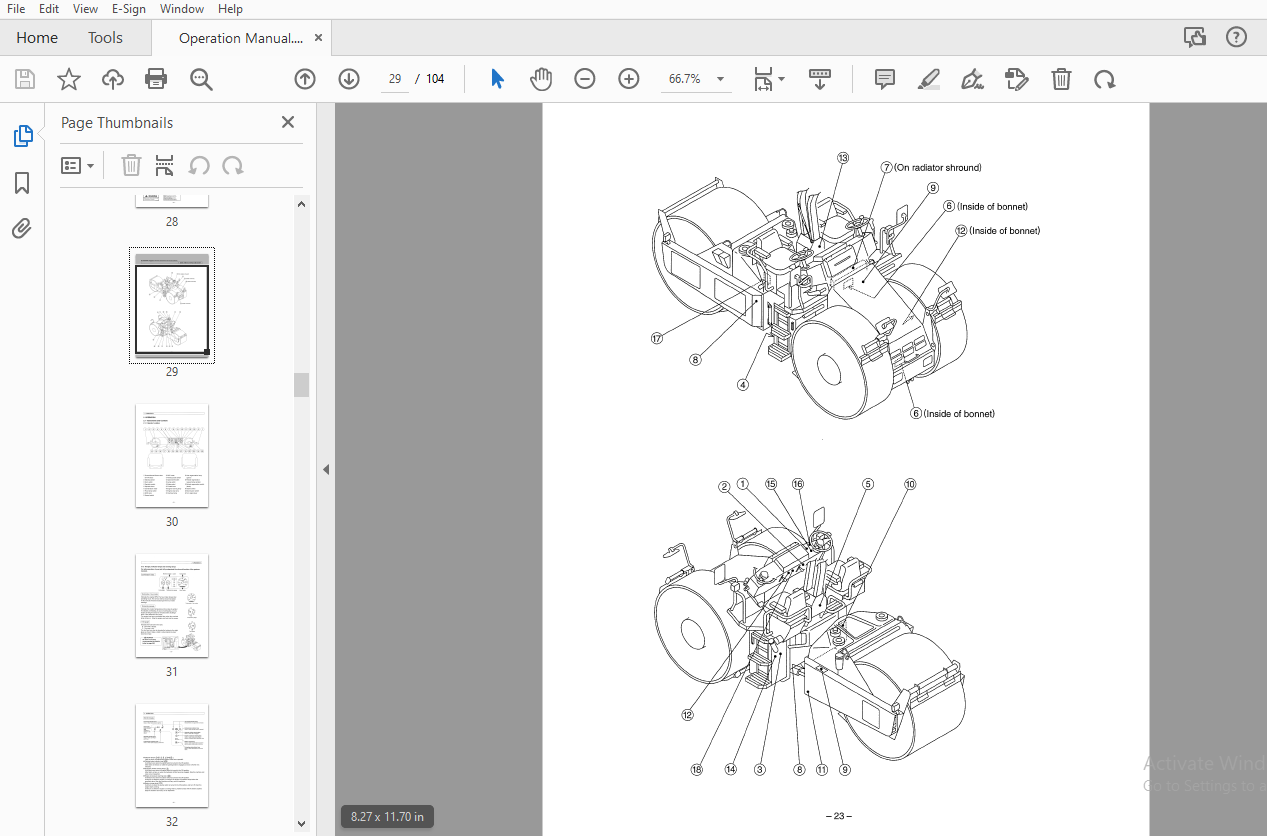Click the 8.27 x 11.70 in page size label
Screen dimensions: 1267x836
[x=387, y=817]
